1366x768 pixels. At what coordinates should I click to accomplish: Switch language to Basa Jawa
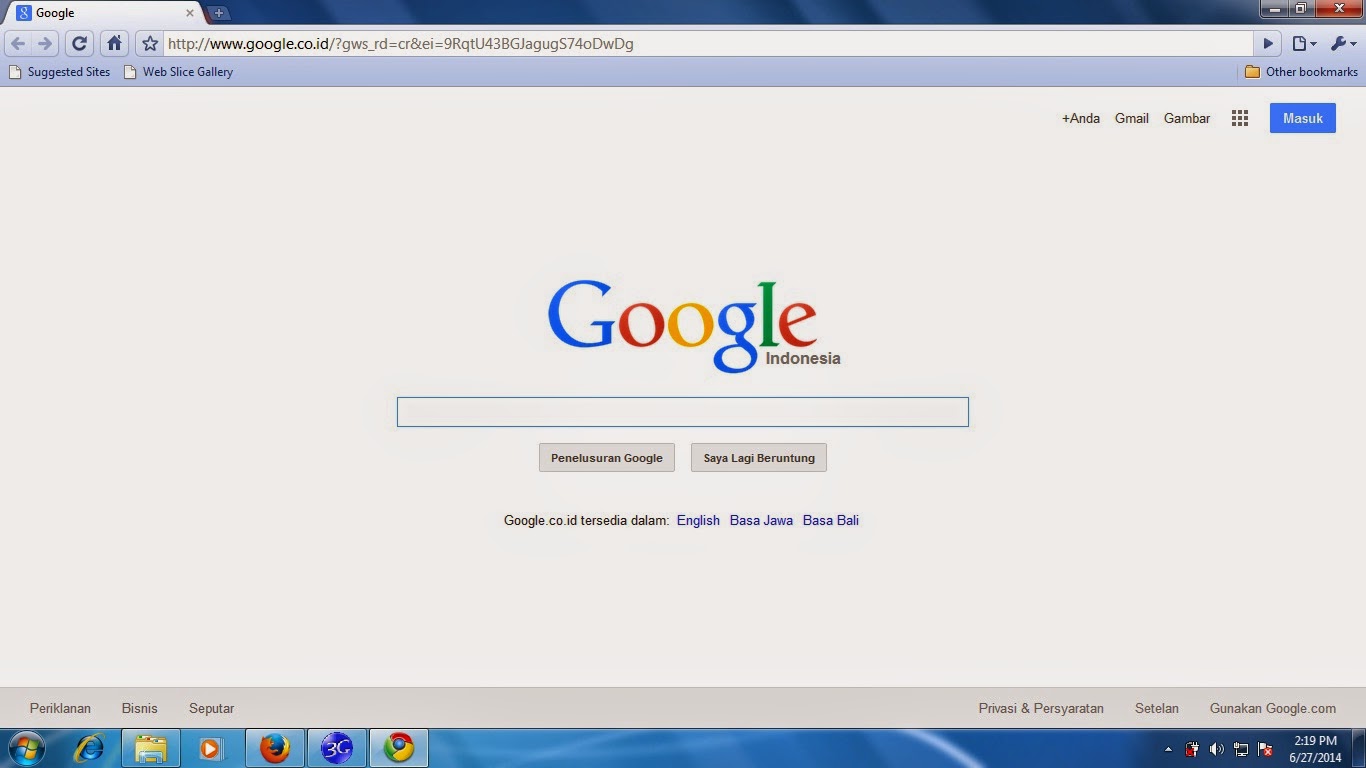761,520
